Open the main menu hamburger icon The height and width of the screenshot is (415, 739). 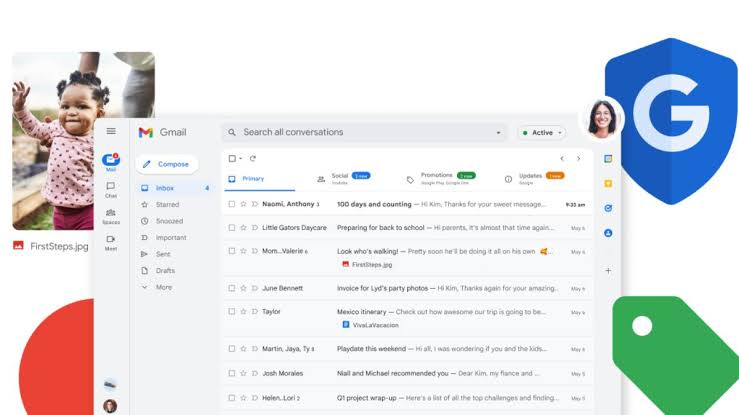[111, 131]
